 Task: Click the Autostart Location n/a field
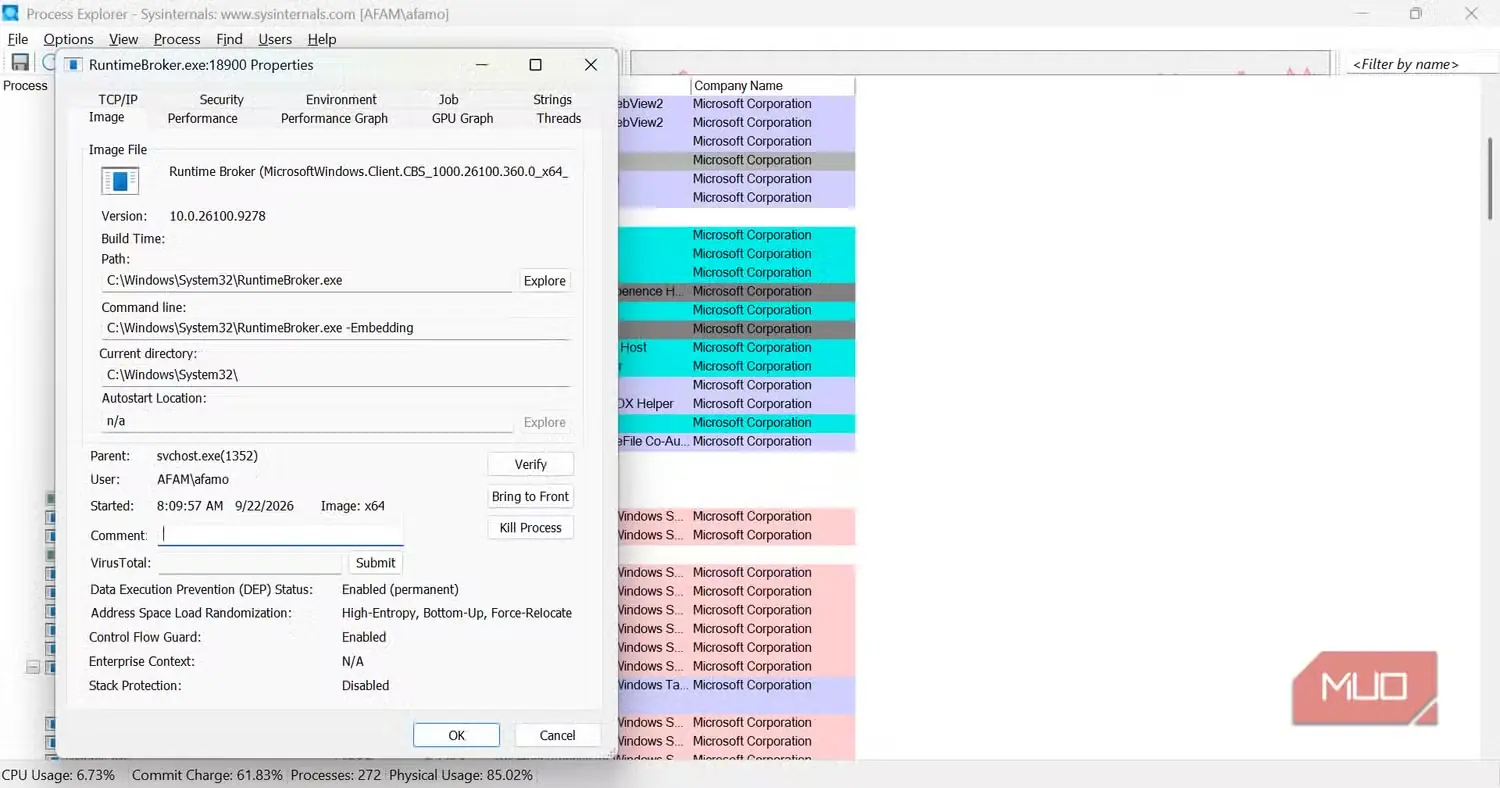[307, 421]
